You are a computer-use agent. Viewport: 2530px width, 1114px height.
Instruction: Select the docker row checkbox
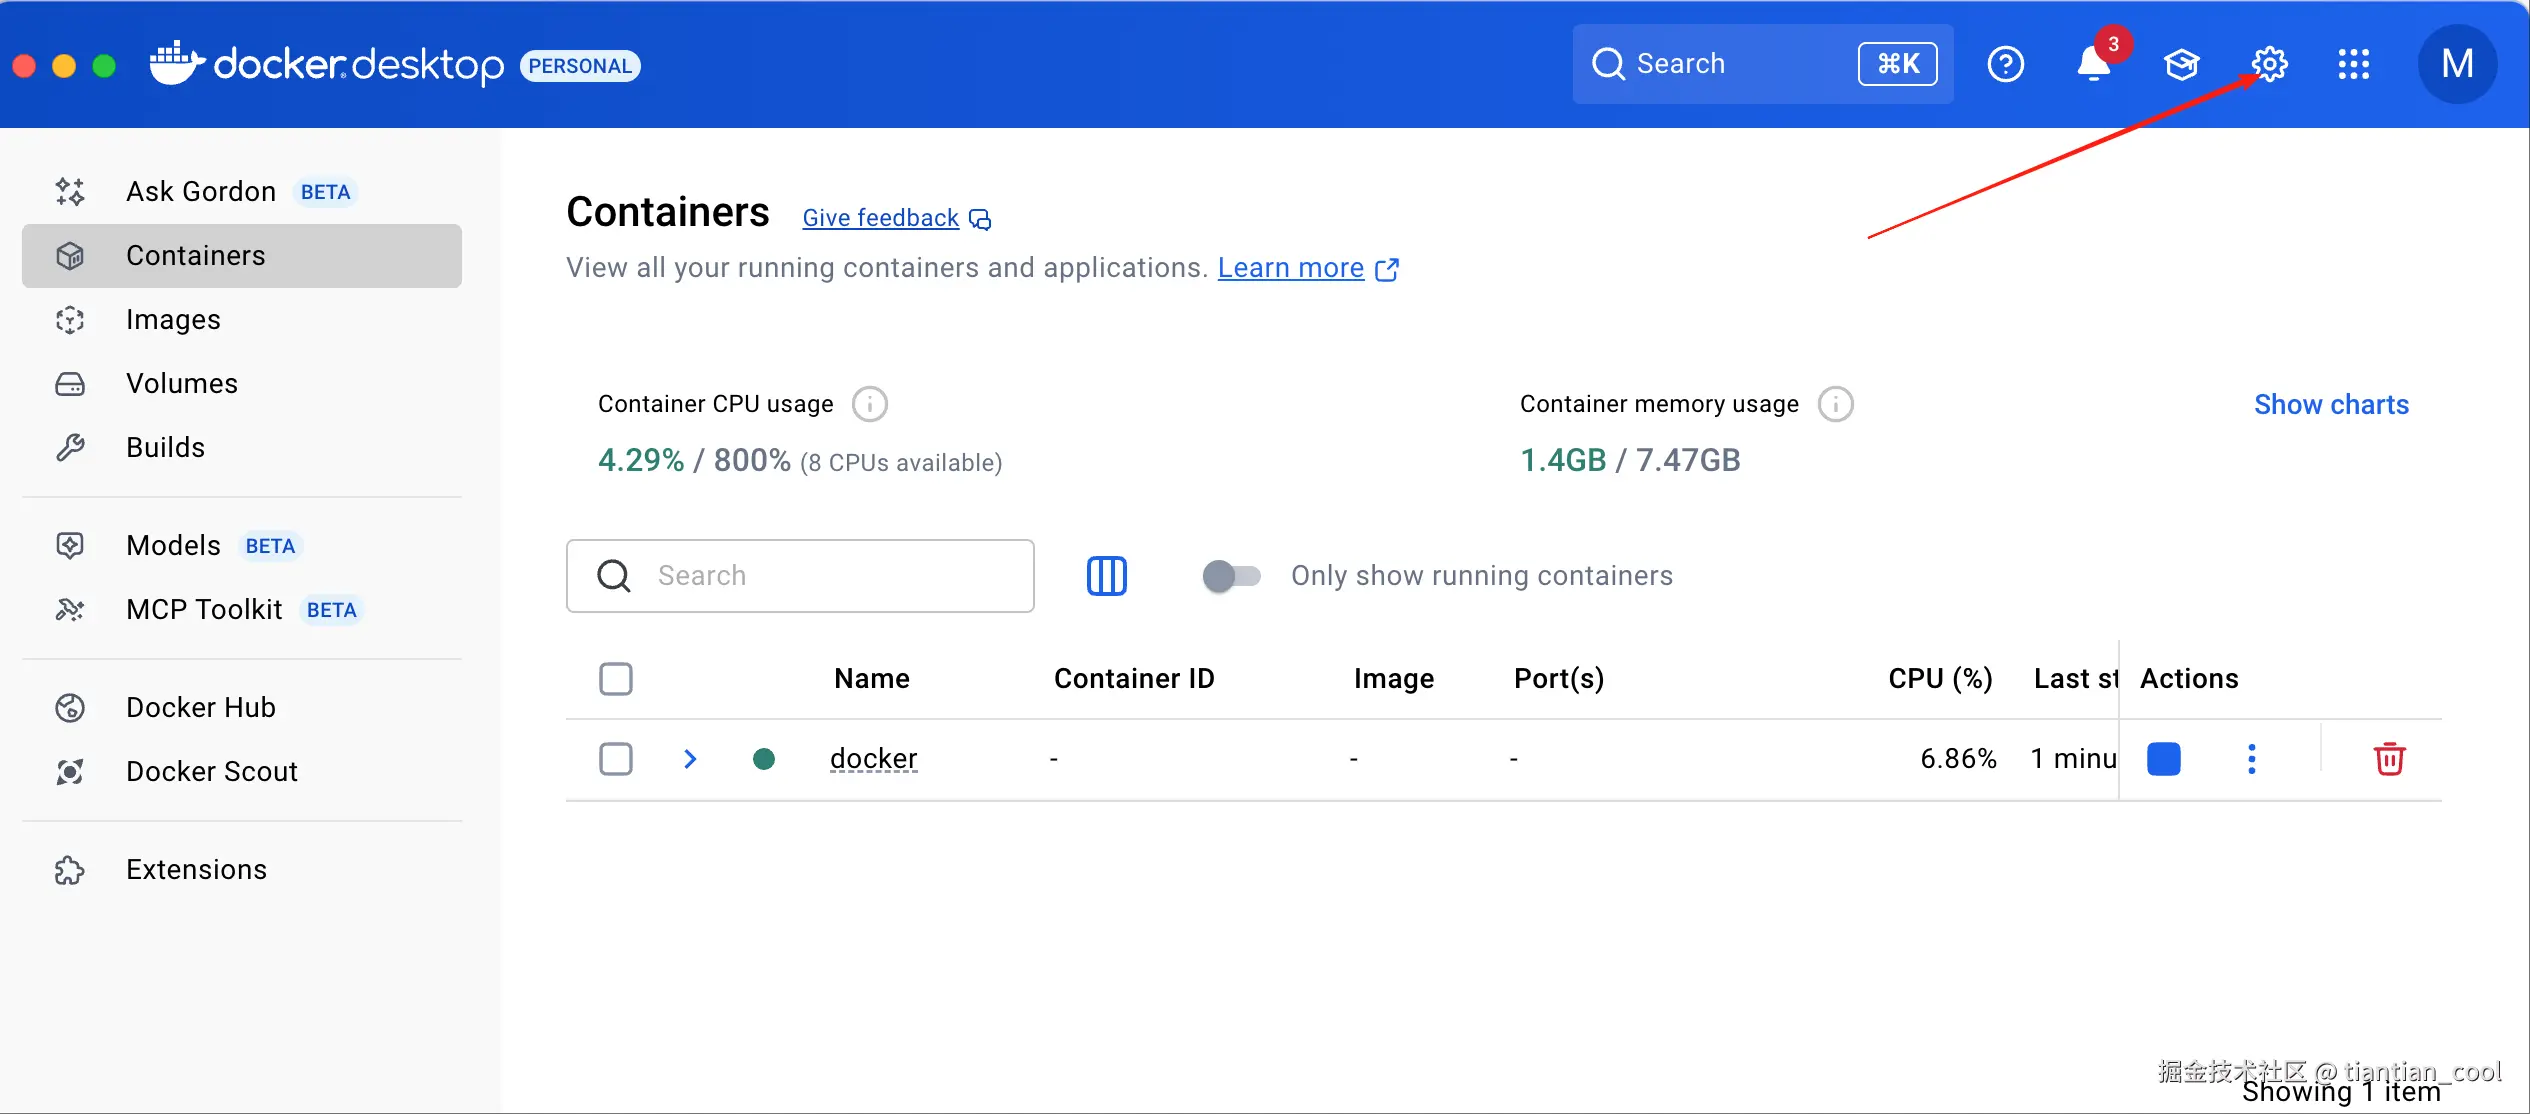coord(616,759)
